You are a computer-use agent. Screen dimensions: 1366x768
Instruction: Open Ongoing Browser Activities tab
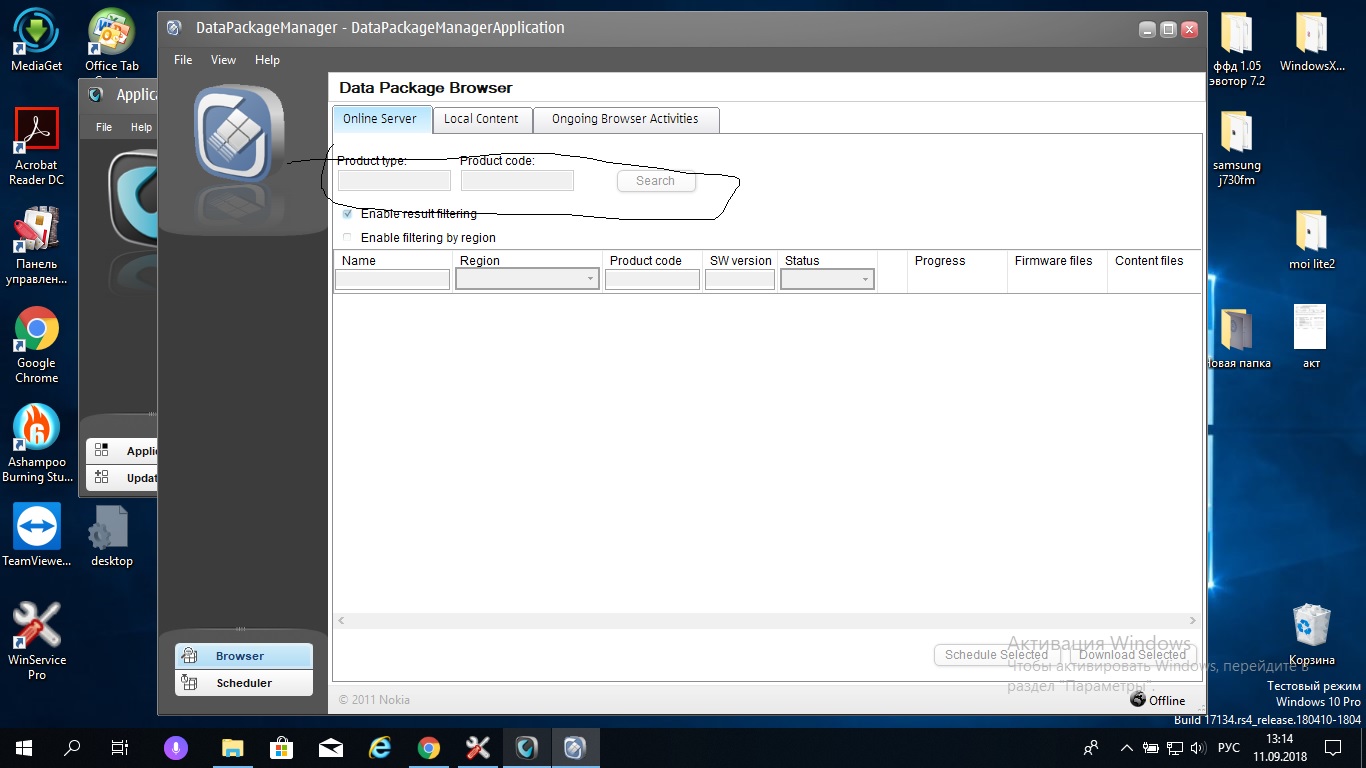click(625, 119)
